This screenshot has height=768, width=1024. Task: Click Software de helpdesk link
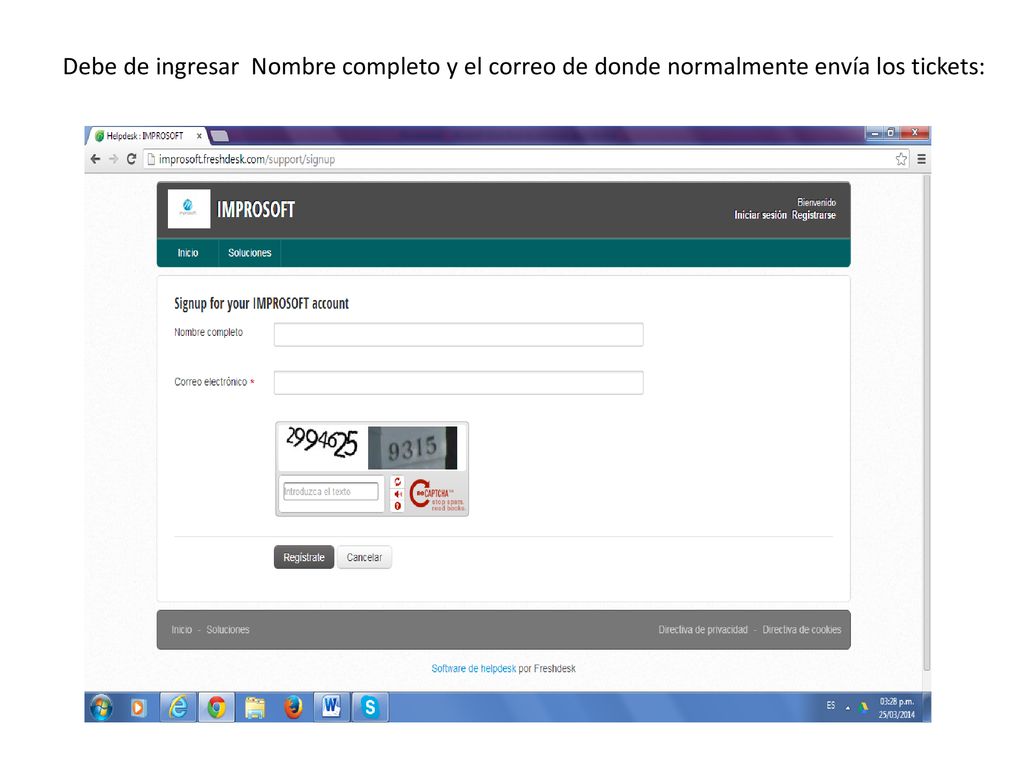tap(473, 668)
